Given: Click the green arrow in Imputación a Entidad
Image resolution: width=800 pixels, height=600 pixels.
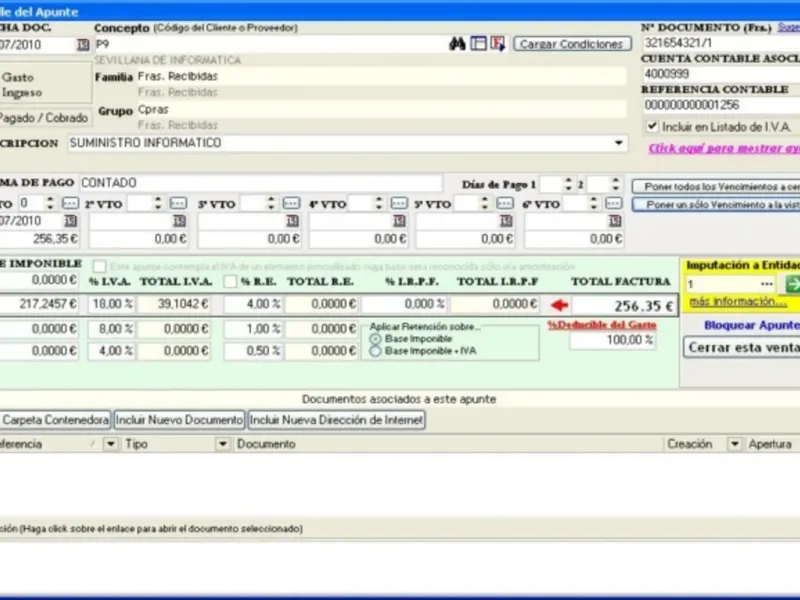Looking at the screenshot, I should point(793,285).
